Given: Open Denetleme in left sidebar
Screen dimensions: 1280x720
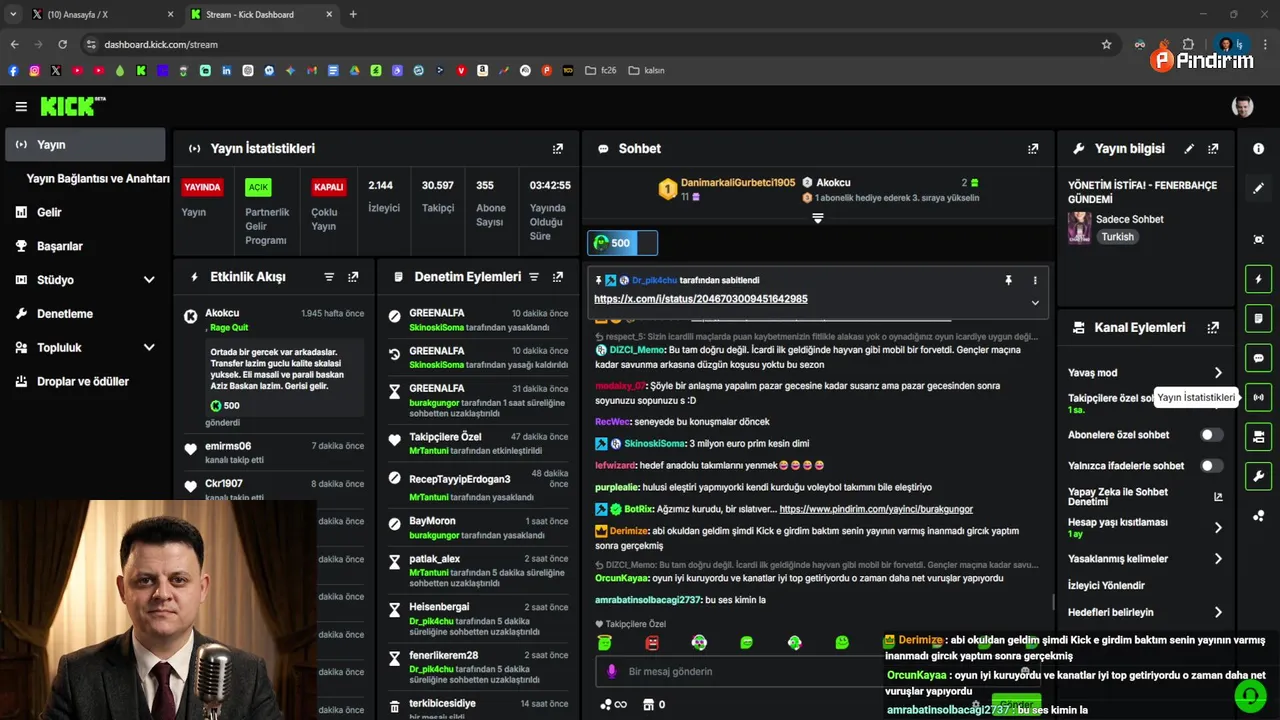Looking at the screenshot, I should point(86,313).
